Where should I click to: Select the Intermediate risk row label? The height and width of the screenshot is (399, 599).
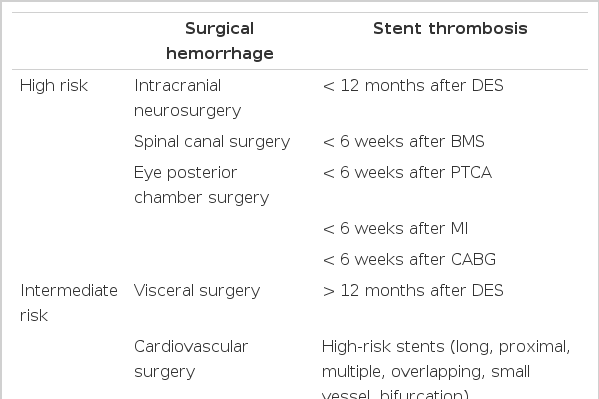tap(69, 303)
